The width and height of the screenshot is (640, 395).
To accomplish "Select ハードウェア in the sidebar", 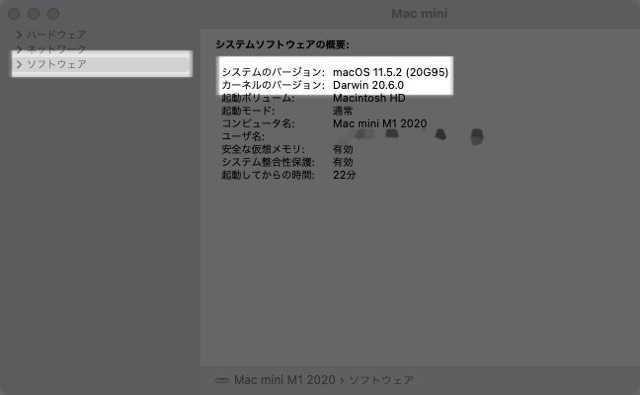I will coord(56,35).
